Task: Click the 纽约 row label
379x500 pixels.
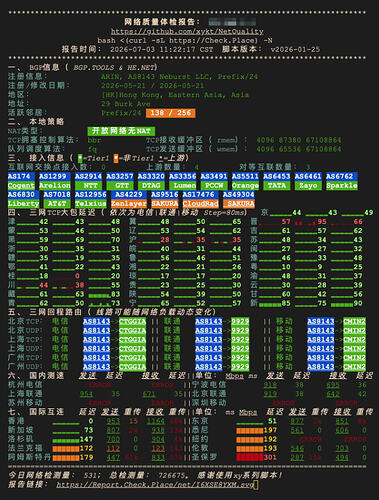Action: click(200, 439)
